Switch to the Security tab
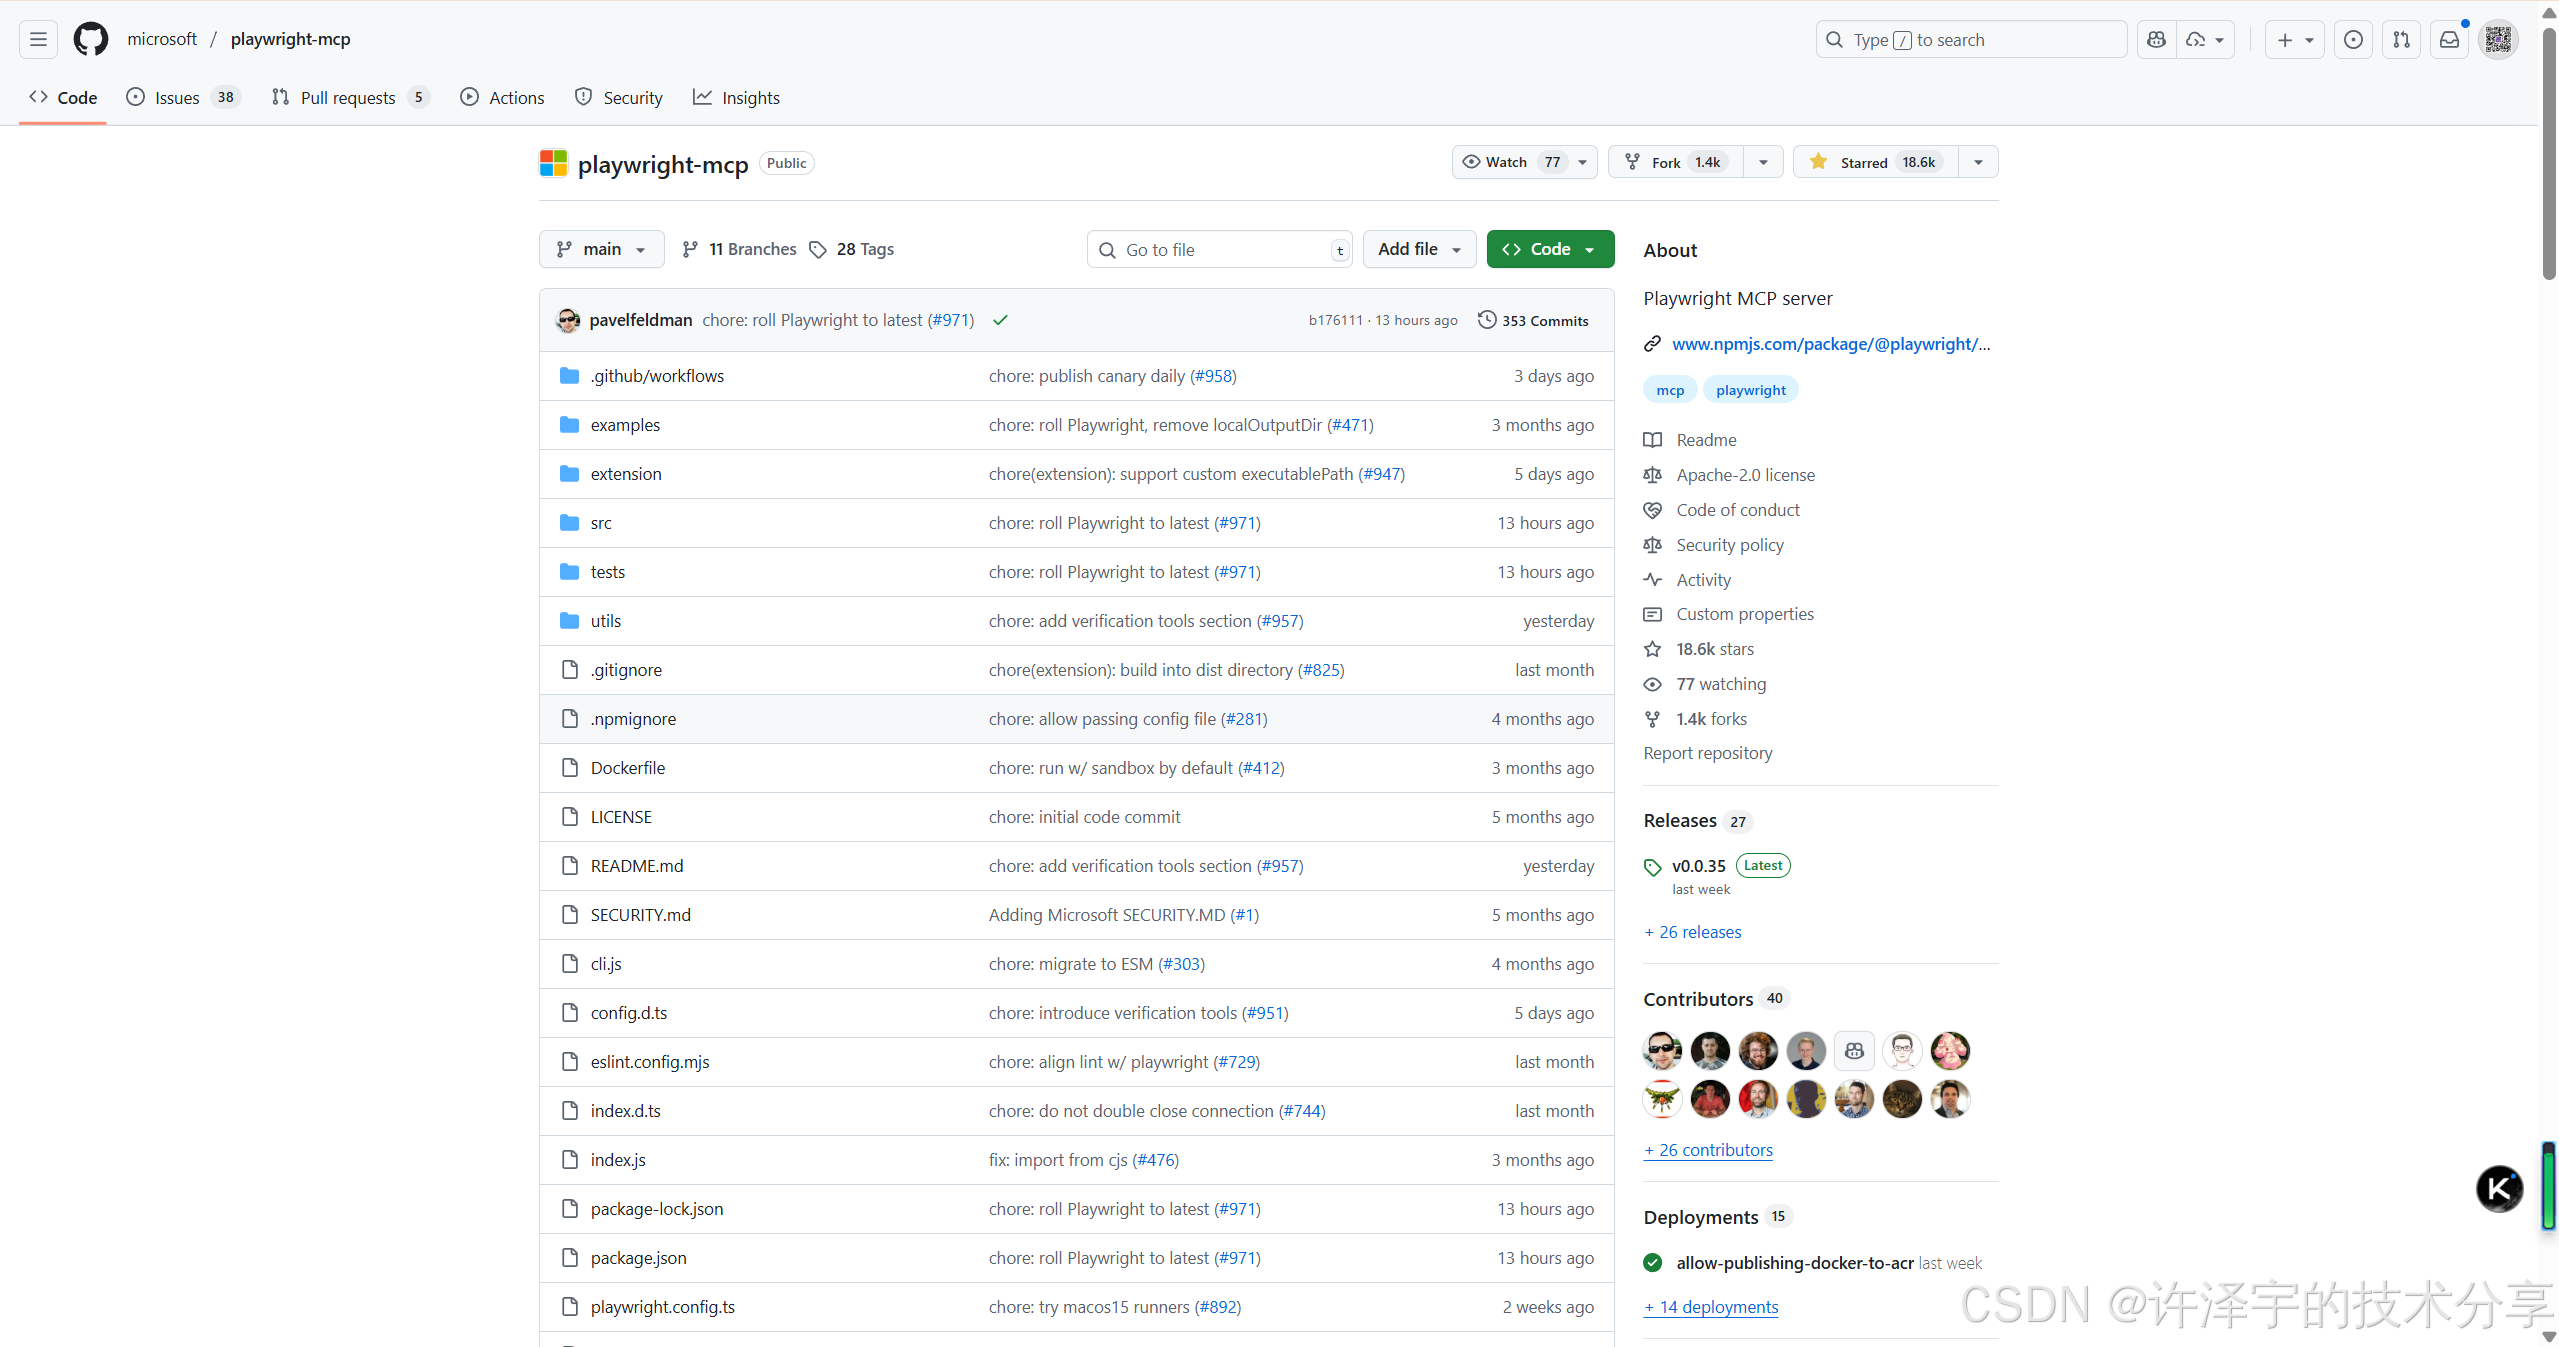 [619, 97]
